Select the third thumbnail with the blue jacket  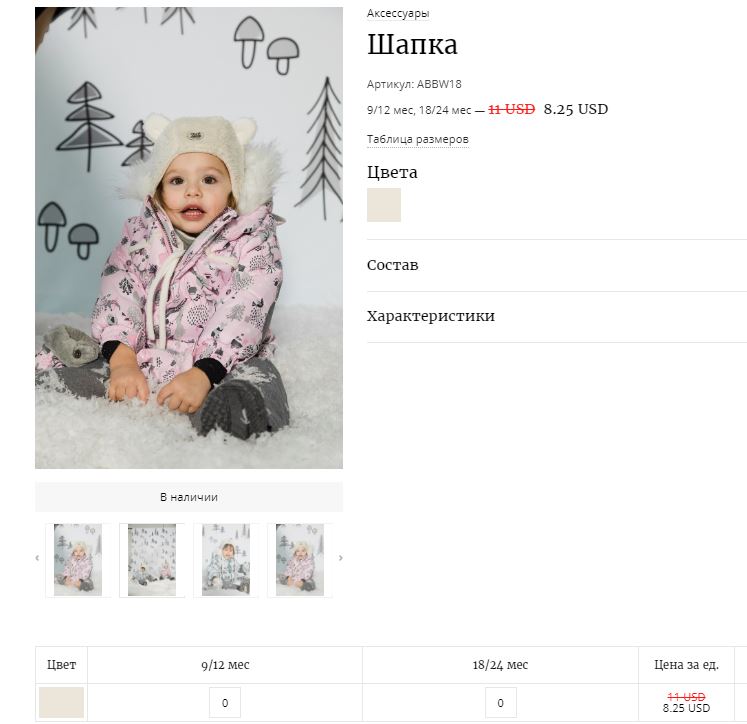click(x=226, y=560)
